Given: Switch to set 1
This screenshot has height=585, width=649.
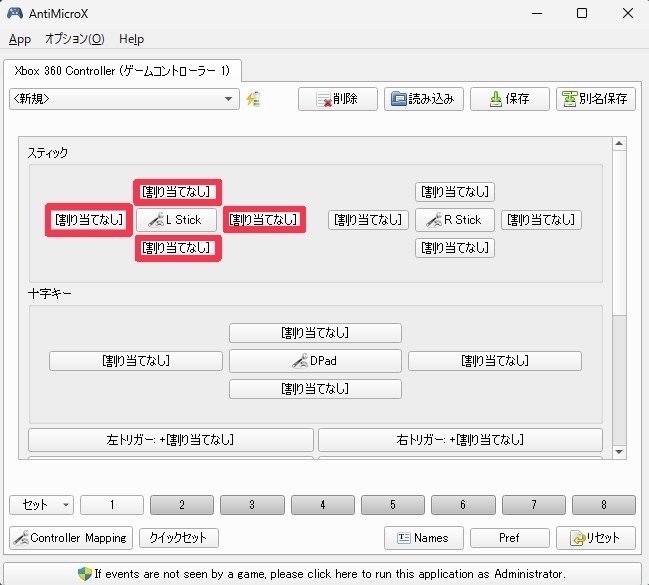Looking at the screenshot, I should (x=112, y=505).
